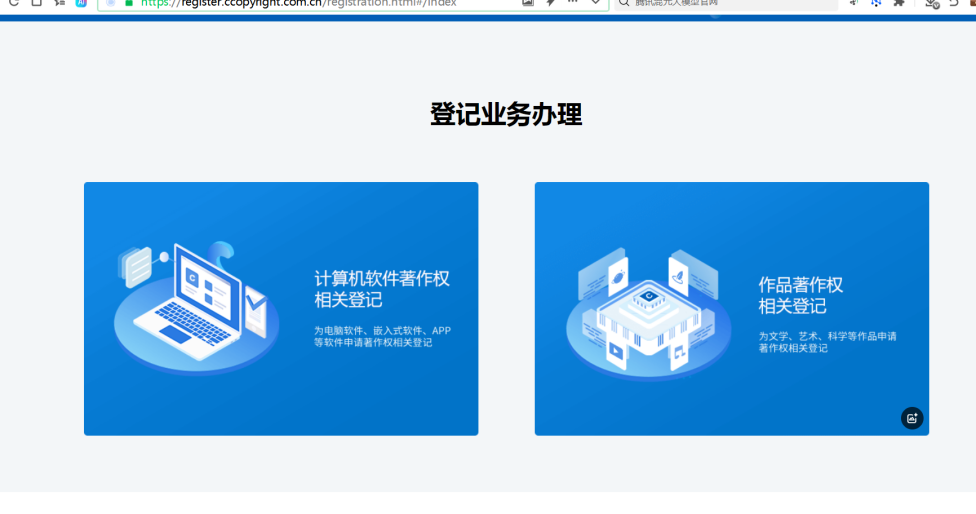976x514 pixels.
Task: Click the image capture icon on right card
Action: [912, 418]
